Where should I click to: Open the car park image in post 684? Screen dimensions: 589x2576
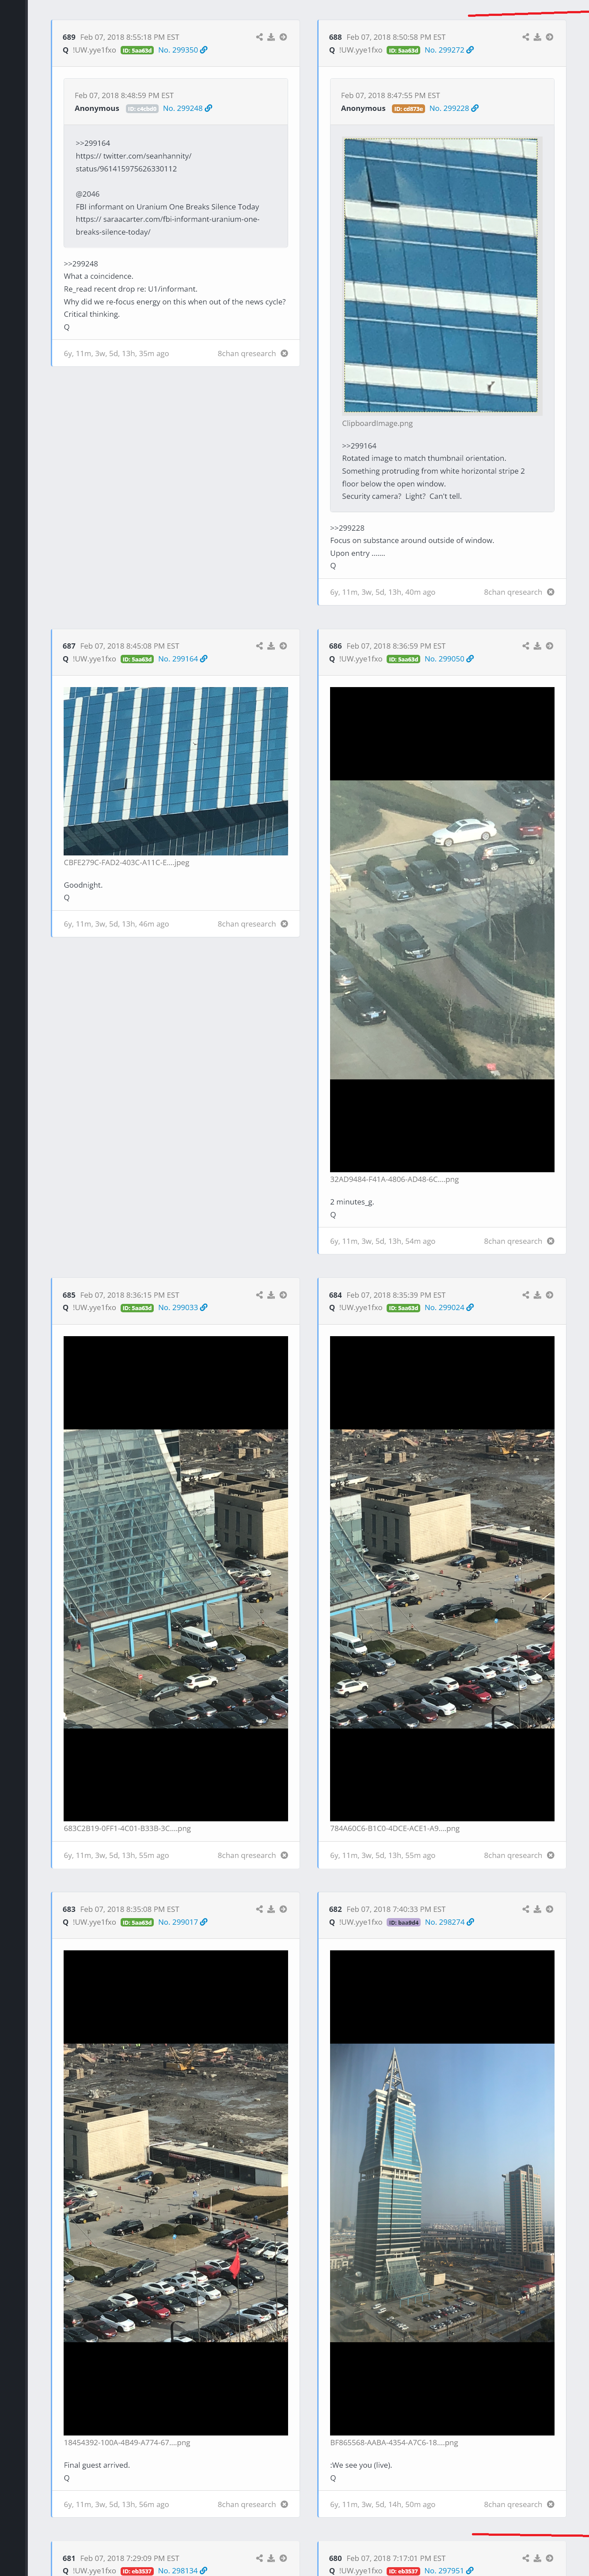(442, 1578)
